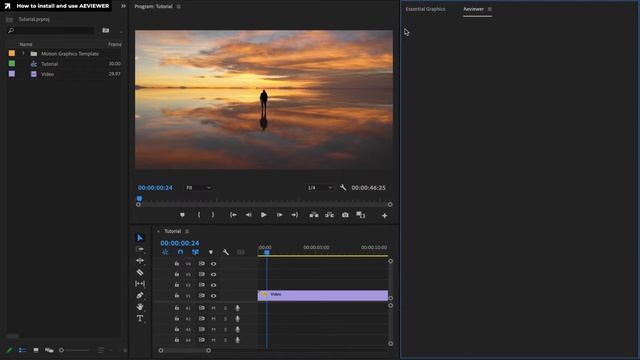Viewport: 640px width, 360px height.
Task: Open the Tutorial sequence panel menu
Action: pos(187,231)
